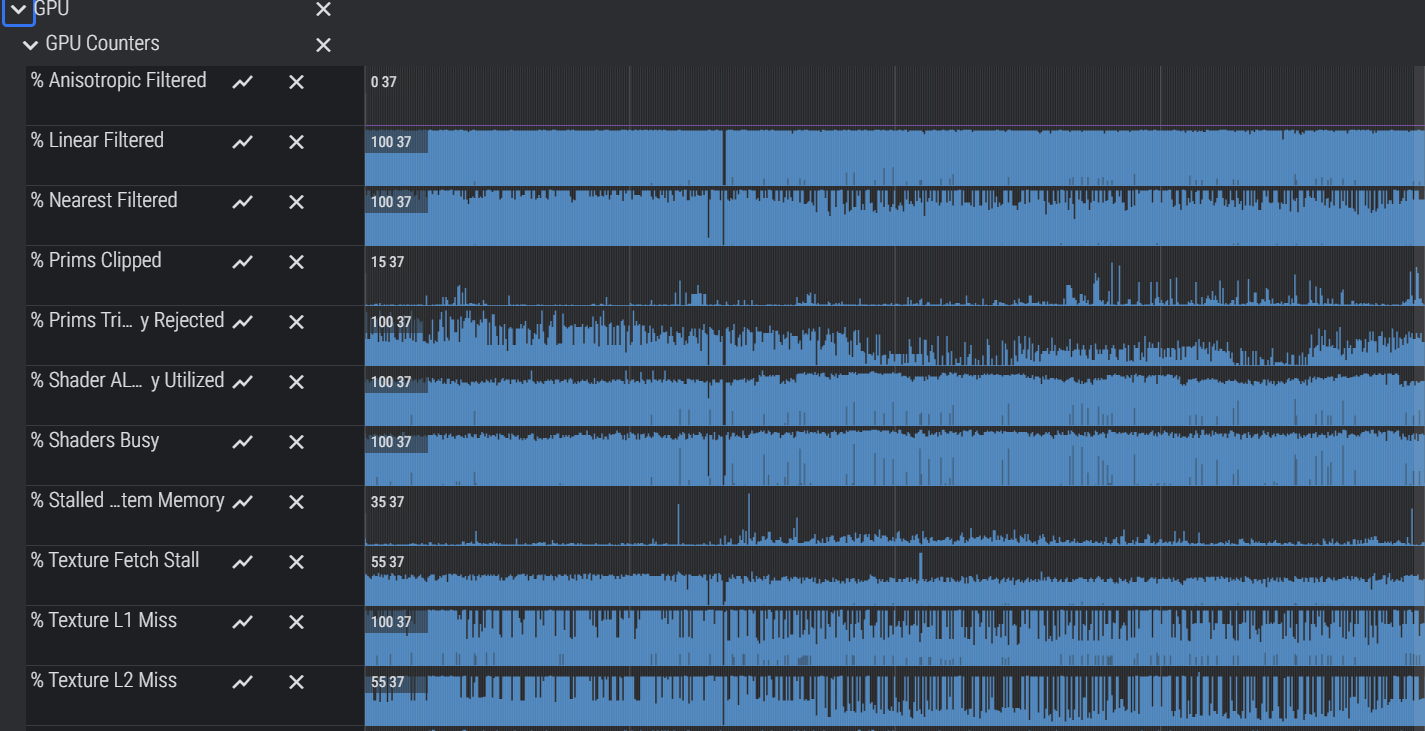The width and height of the screenshot is (1425, 731).
Task: Remove the % Shaders Busy track
Action: [x=296, y=442]
